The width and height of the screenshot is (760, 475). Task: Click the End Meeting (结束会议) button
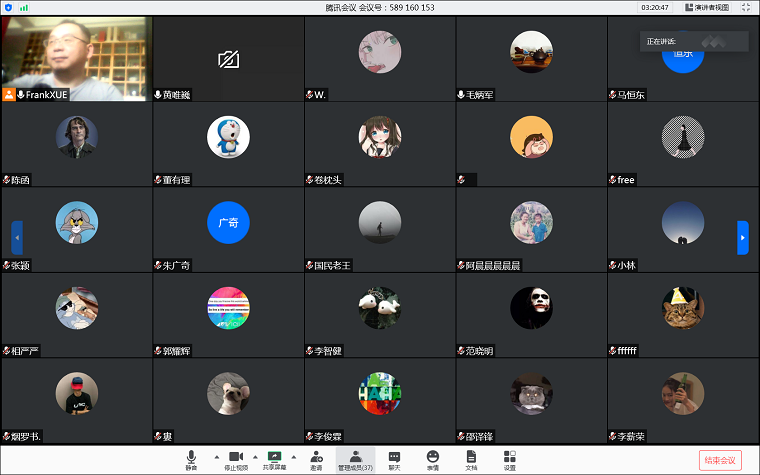click(x=719, y=460)
